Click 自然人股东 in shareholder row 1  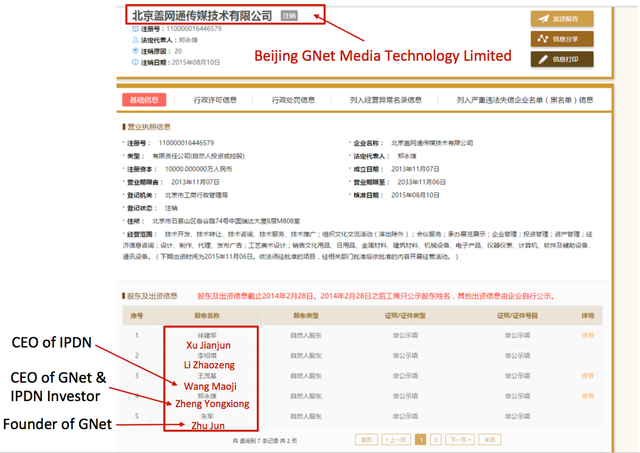[306, 335]
